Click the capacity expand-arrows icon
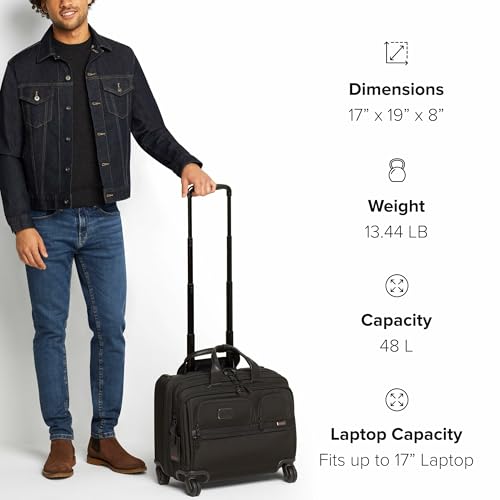The height and width of the screenshot is (500, 500). tap(397, 286)
